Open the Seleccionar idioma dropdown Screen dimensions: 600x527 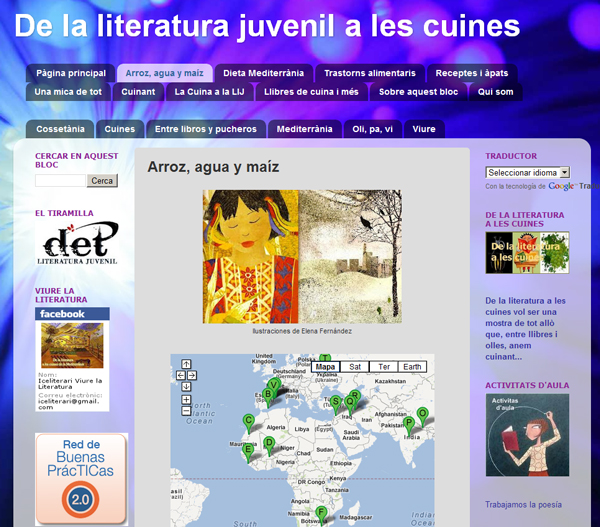click(x=527, y=173)
